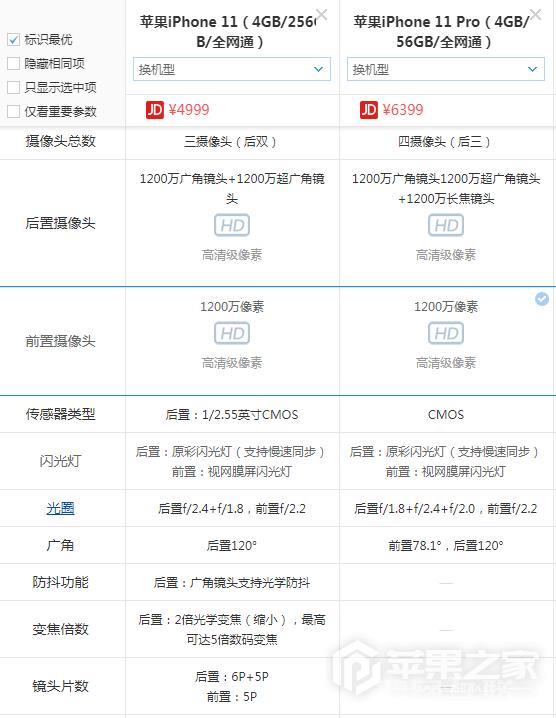Viewport: 556px width, 718px height.
Task: Select the 广角 row label
Action: [60, 545]
